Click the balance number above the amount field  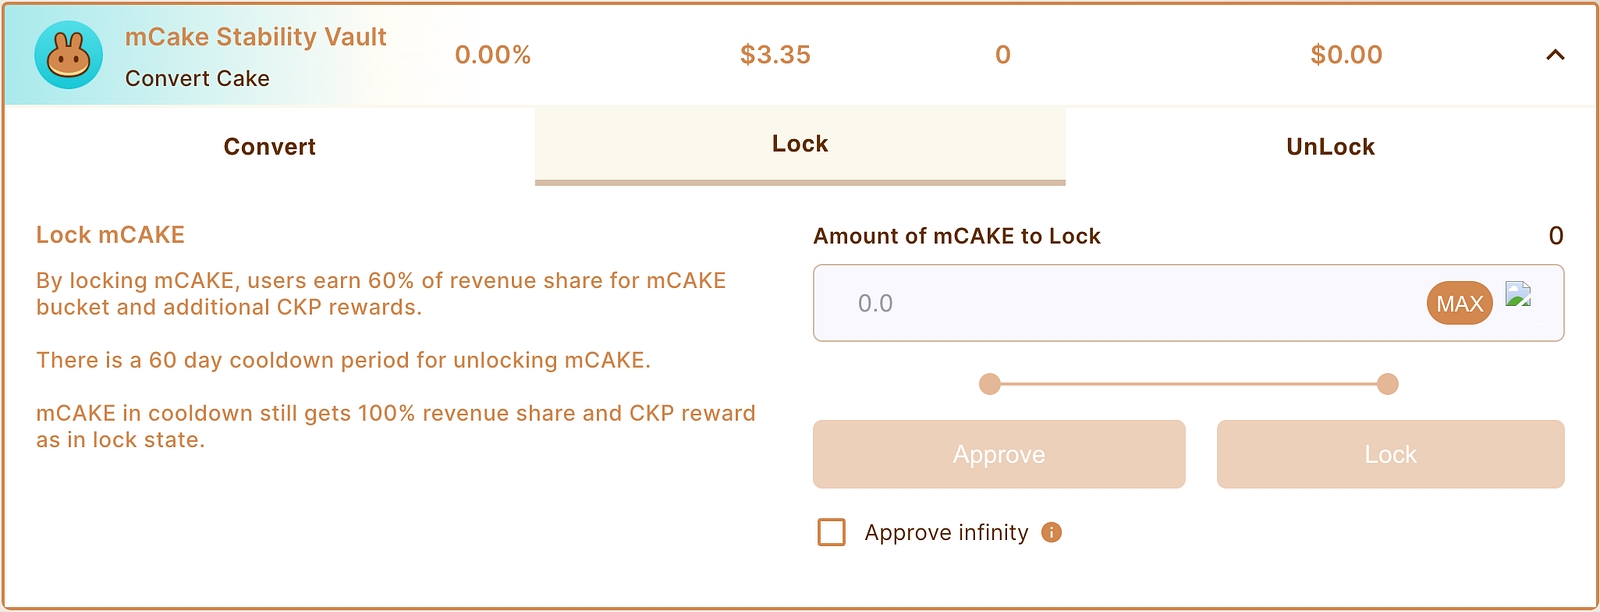click(x=1555, y=236)
